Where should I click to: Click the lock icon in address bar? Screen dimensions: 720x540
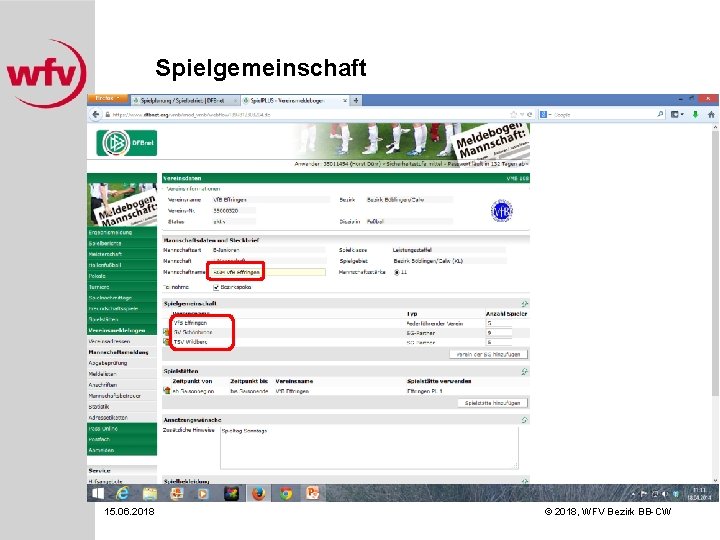click(107, 114)
